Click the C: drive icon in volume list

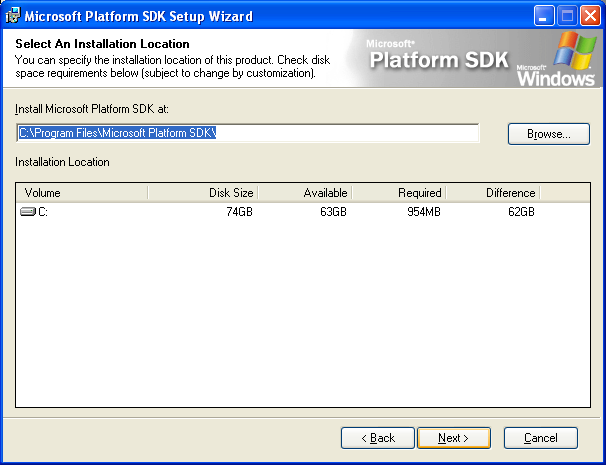coord(27,212)
